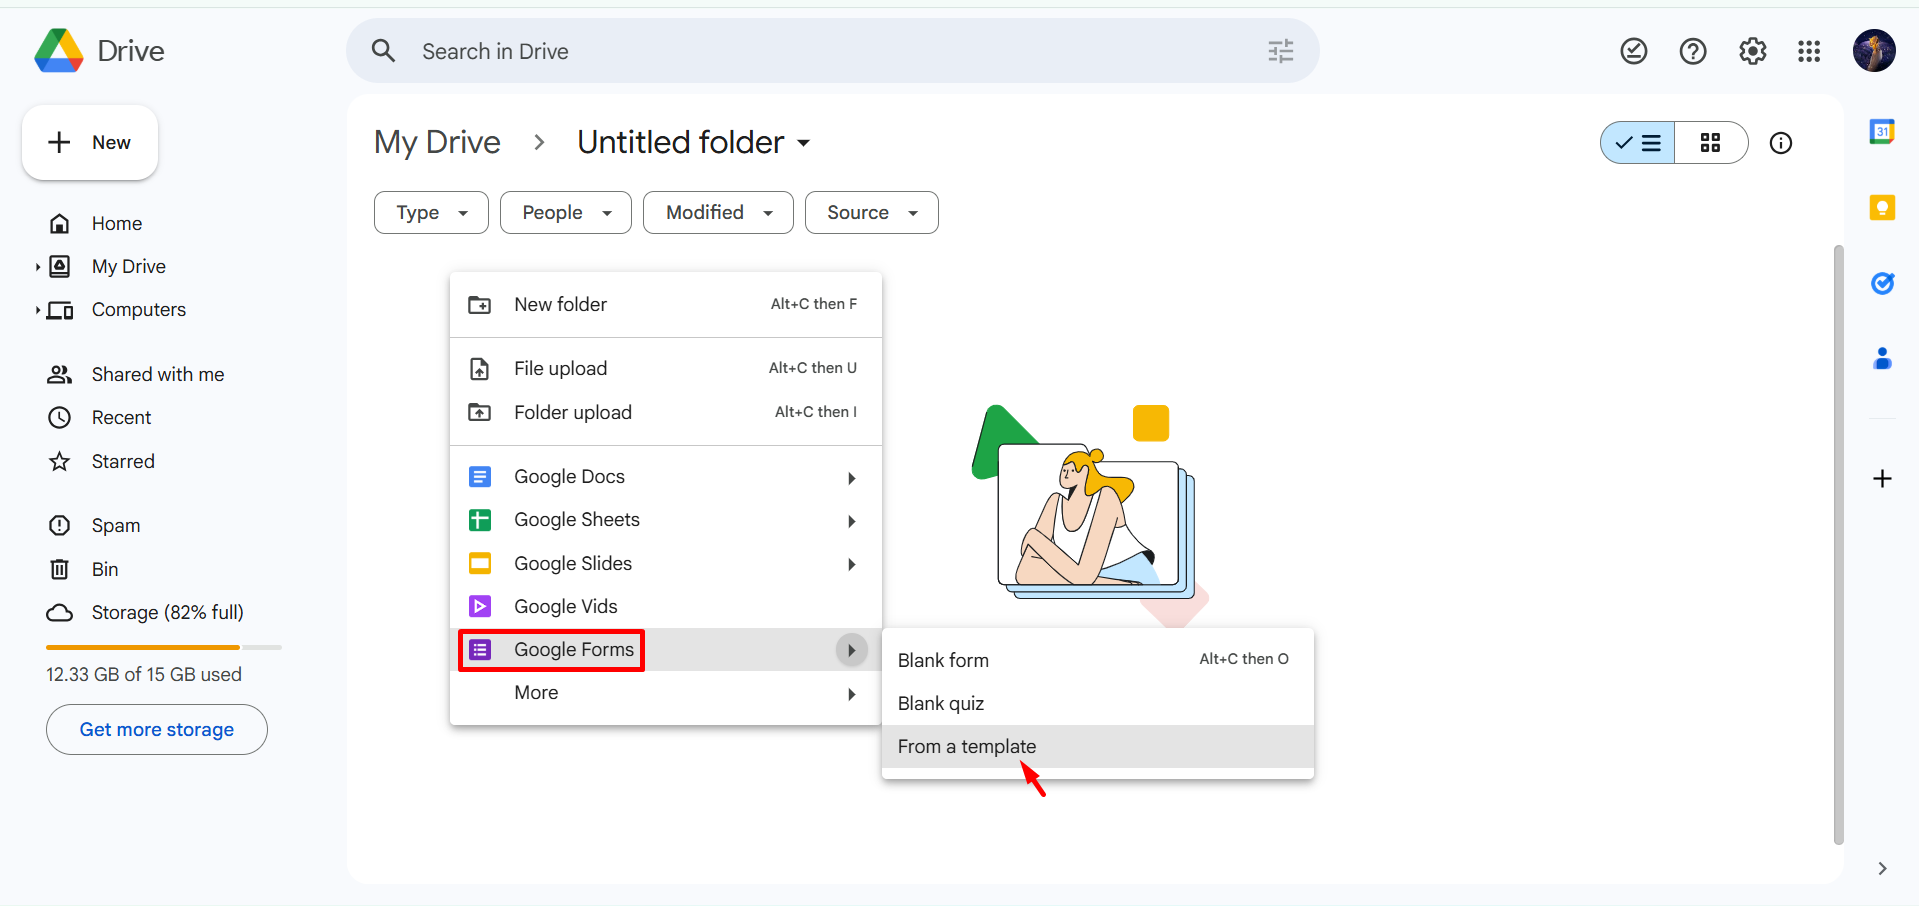The height and width of the screenshot is (906, 1919).
Task: Open Recent in the sidebar
Action: (122, 418)
